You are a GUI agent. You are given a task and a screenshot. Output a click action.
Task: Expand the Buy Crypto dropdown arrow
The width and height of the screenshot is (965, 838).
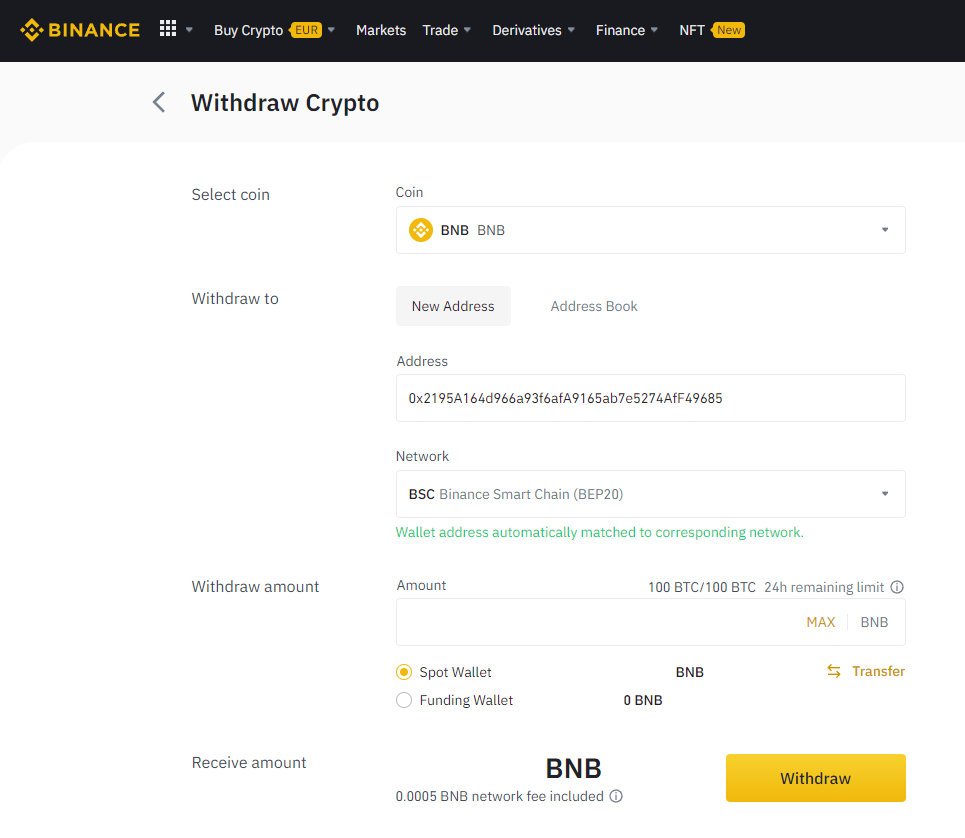[331, 30]
